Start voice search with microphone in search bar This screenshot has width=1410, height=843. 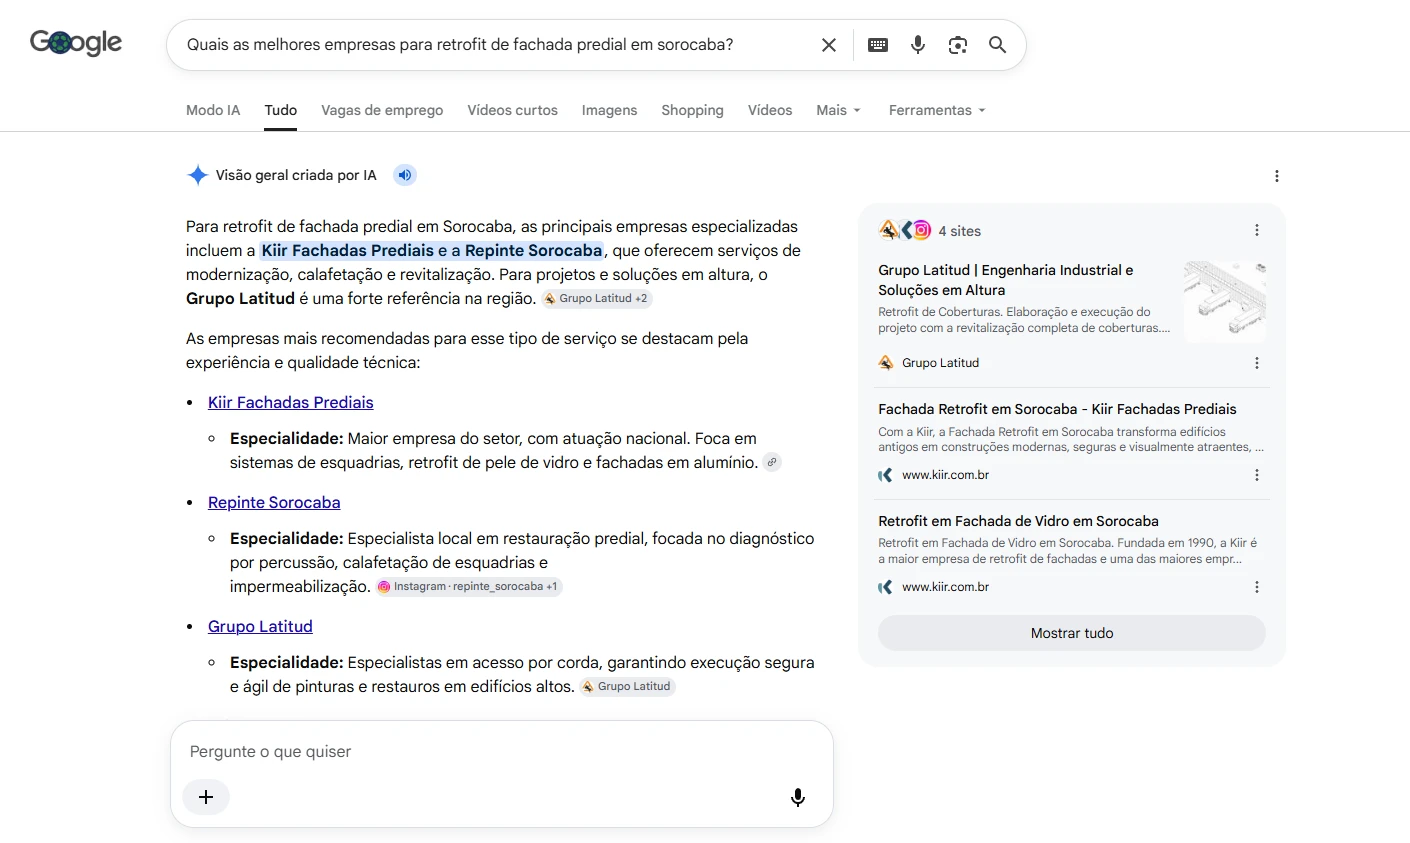pos(918,45)
